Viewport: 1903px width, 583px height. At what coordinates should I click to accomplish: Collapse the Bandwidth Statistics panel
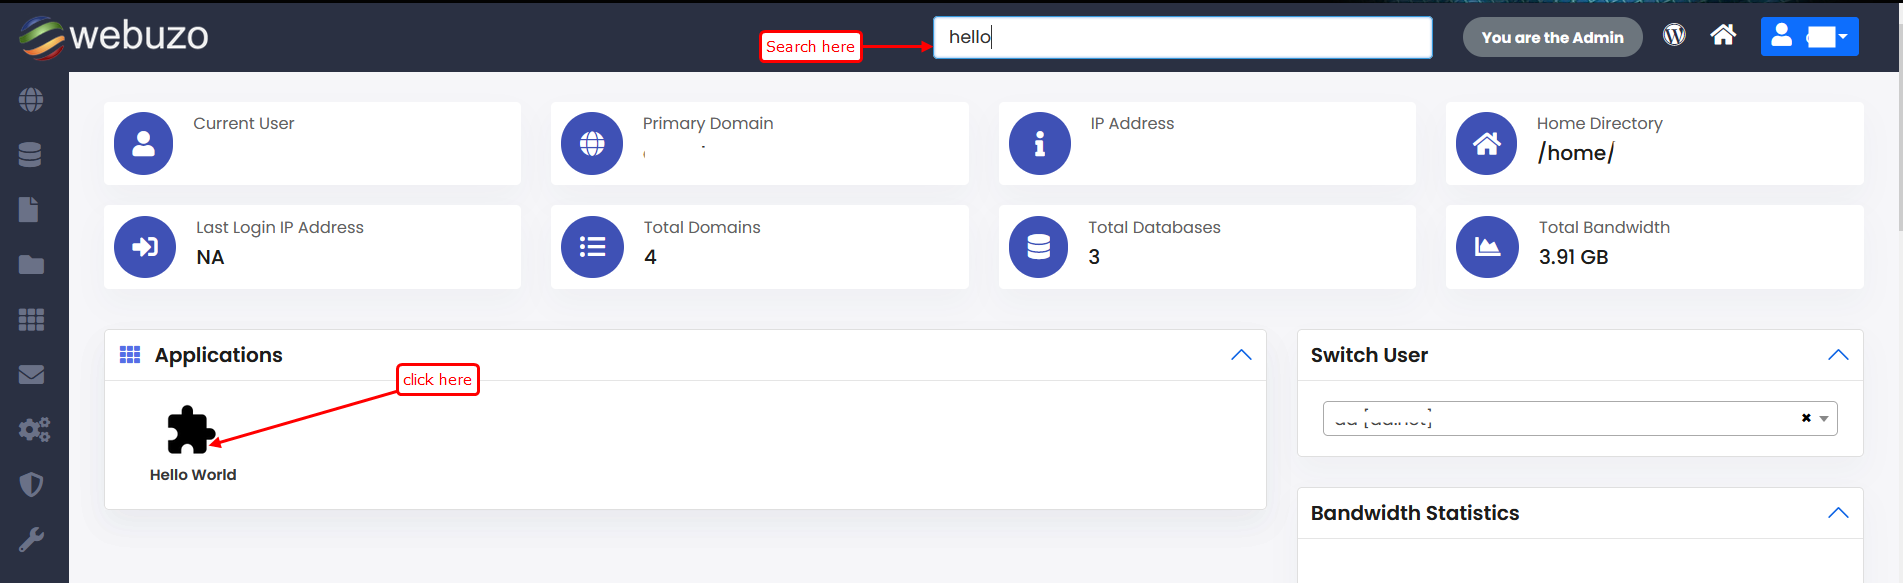click(x=1838, y=513)
